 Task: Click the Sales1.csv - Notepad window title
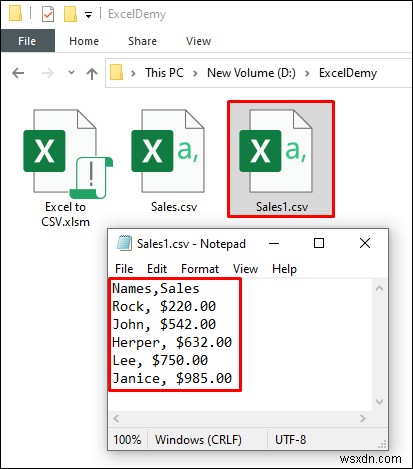[191, 244]
